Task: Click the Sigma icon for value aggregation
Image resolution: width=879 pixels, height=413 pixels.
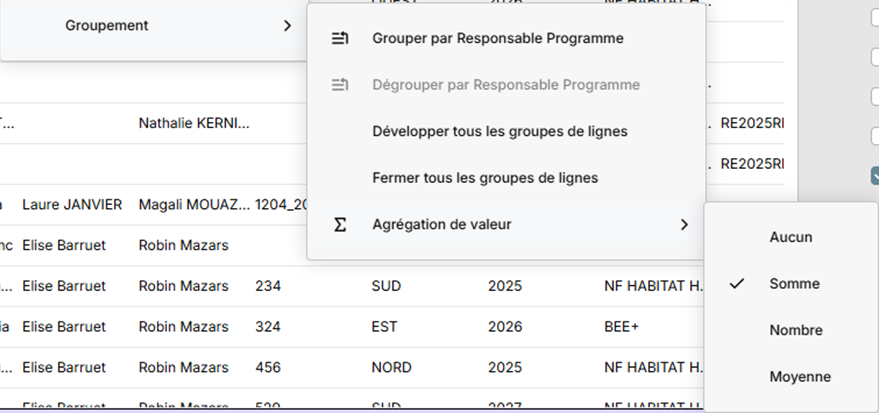Action: [x=340, y=225]
